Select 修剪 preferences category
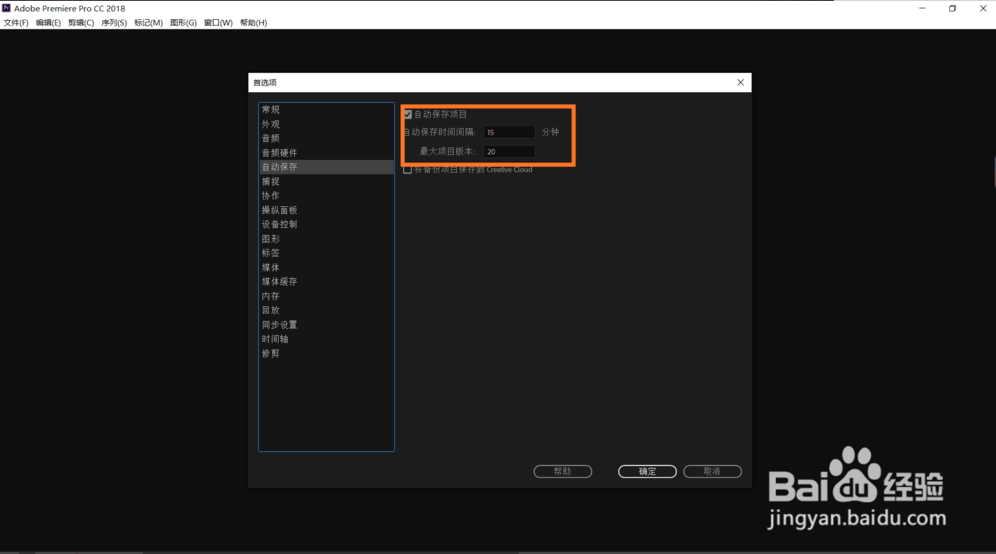 pos(326,353)
